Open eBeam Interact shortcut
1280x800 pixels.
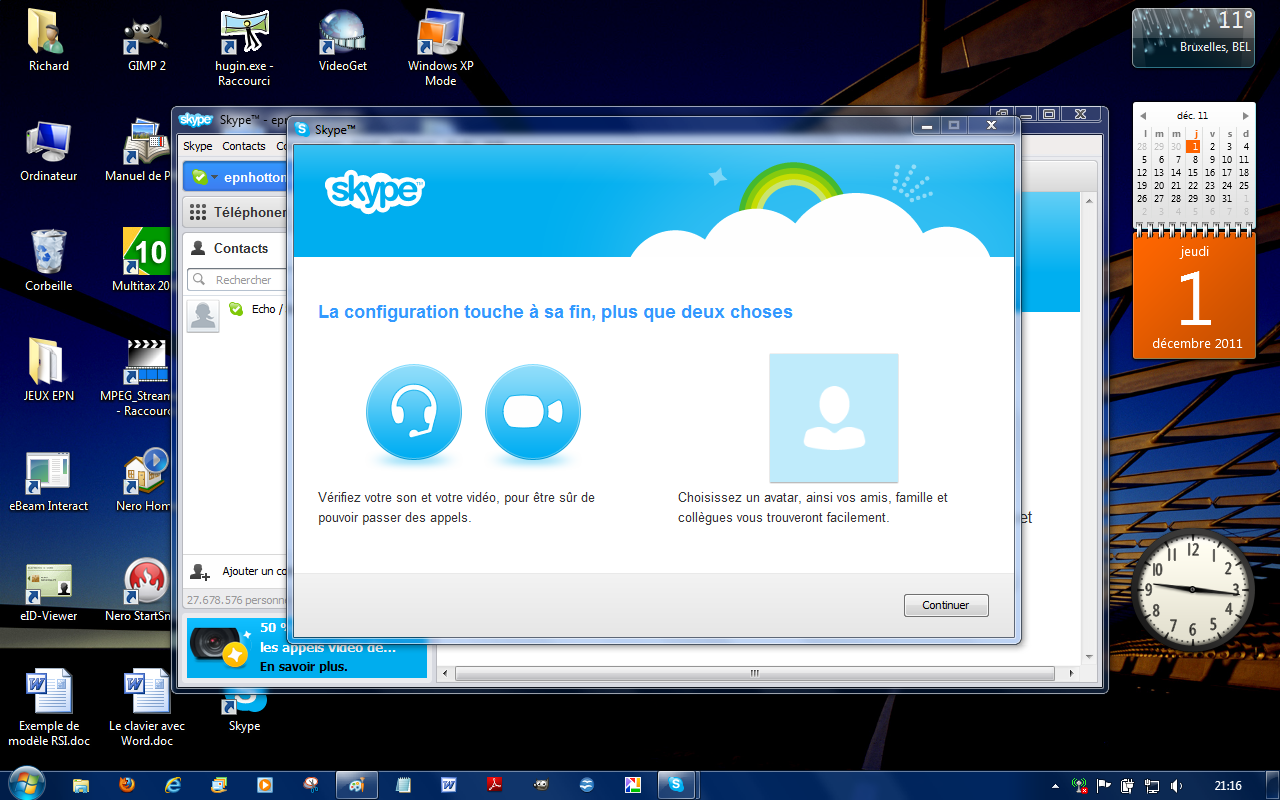[48, 481]
